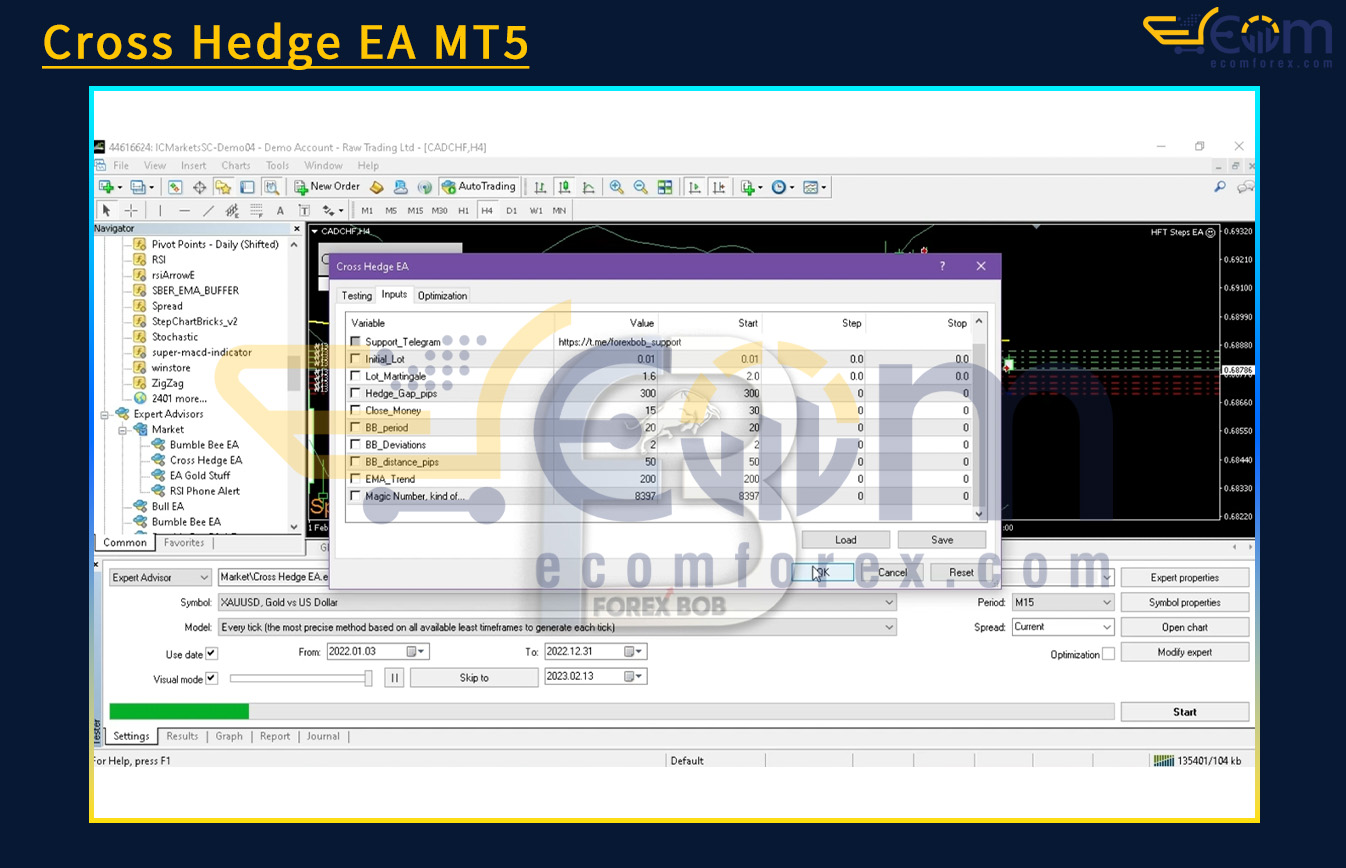
Task: Select the crosshair tool
Action: point(130,210)
